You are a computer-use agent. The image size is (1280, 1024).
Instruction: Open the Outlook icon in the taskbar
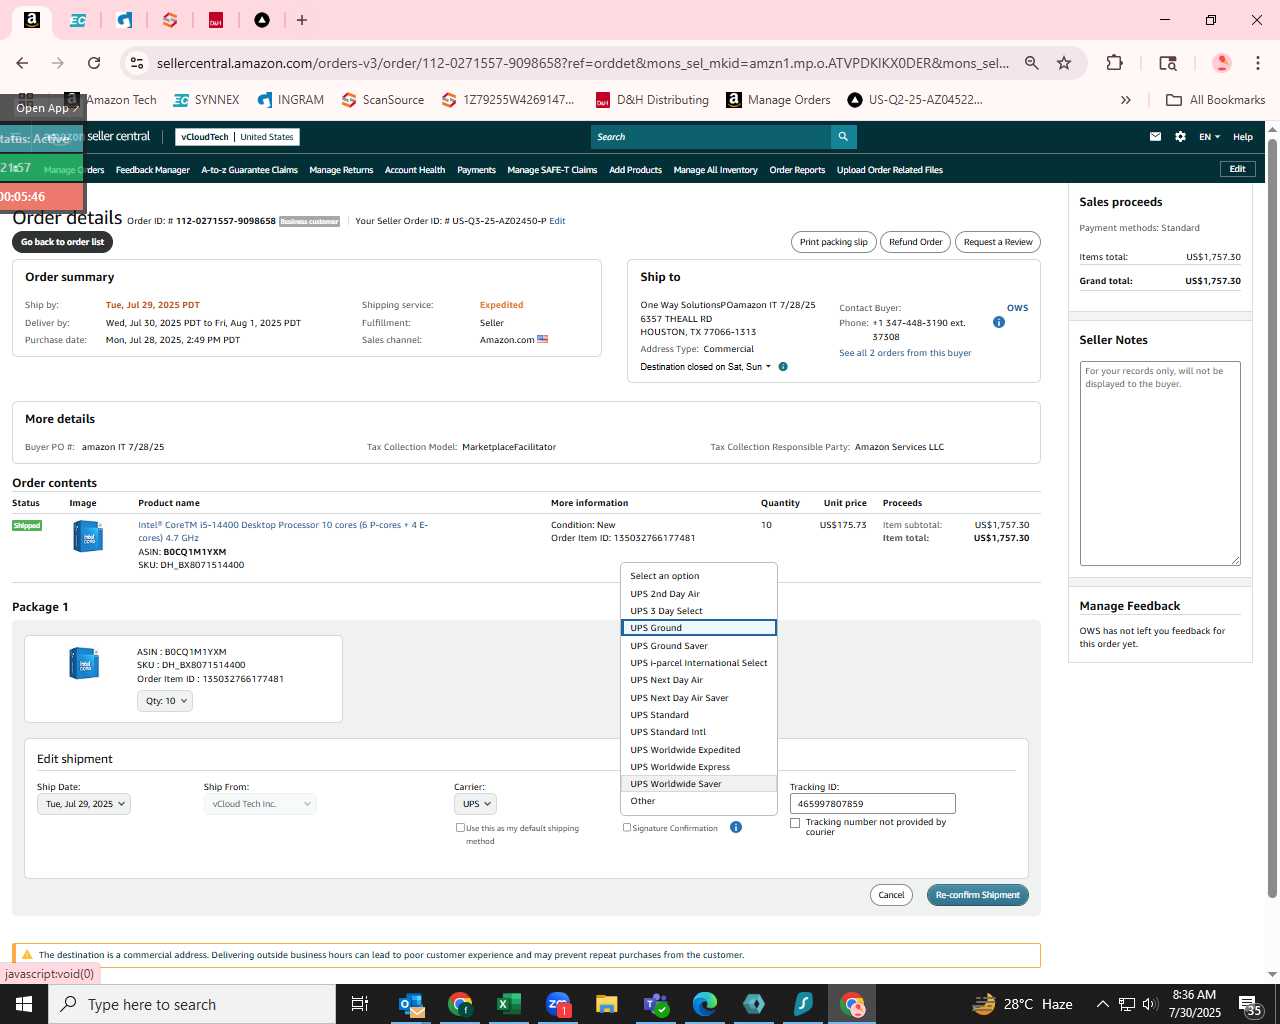click(x=411, y=1004)
